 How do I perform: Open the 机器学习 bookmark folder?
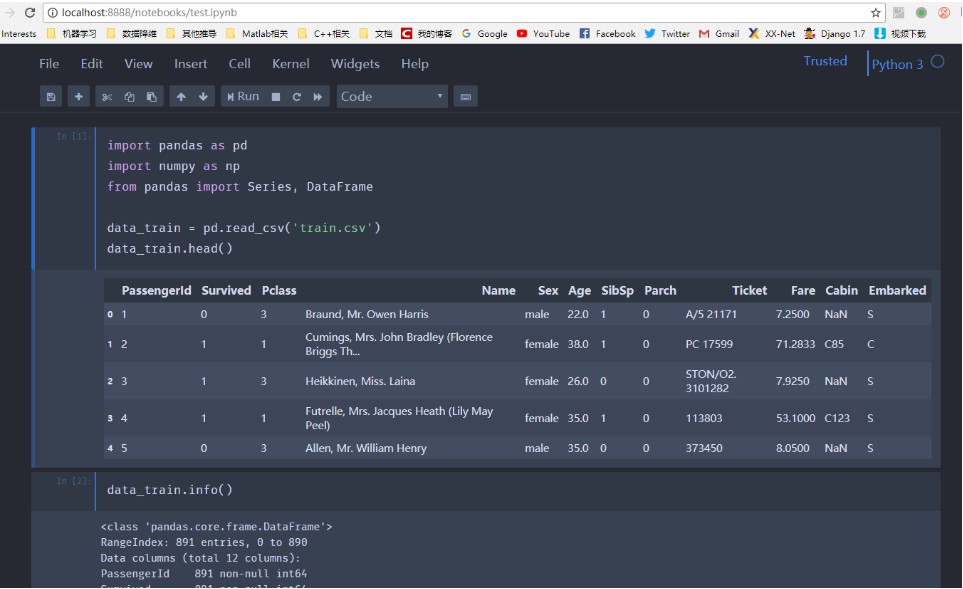pos(72,34)
